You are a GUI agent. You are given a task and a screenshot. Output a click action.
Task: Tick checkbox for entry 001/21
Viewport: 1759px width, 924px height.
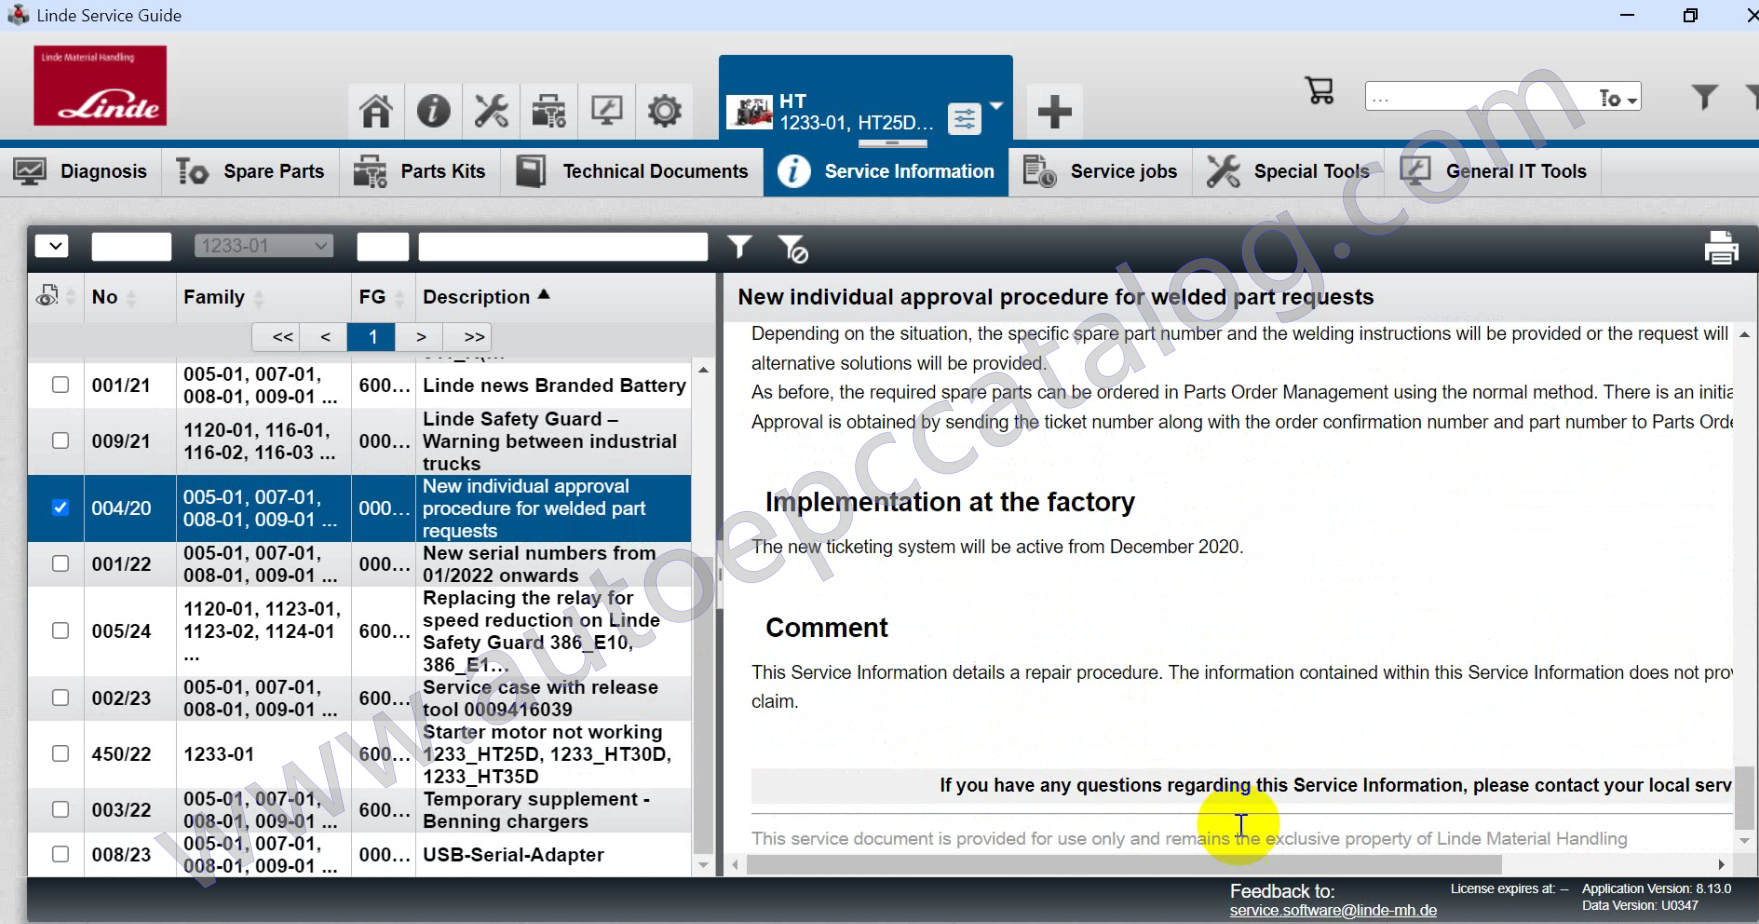(60, 385)
